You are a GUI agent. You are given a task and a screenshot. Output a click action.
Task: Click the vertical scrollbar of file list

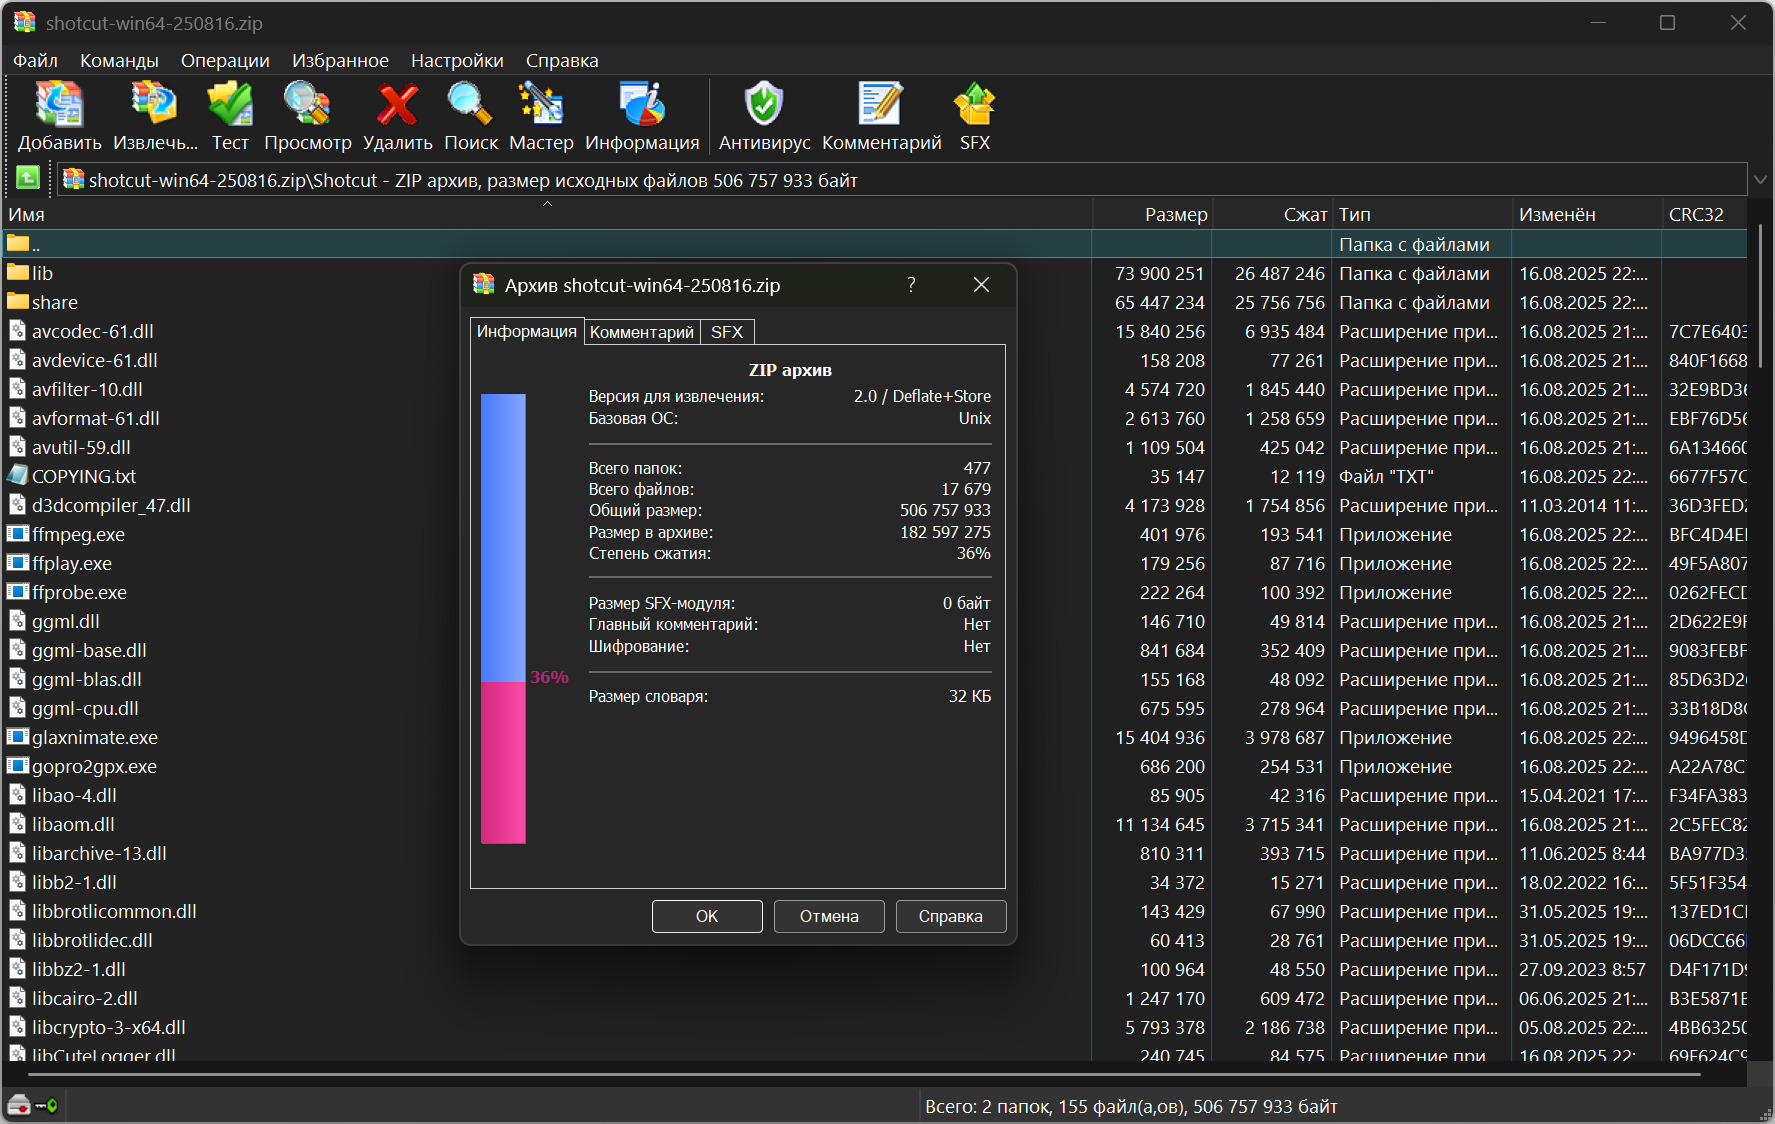(1759, 296)
